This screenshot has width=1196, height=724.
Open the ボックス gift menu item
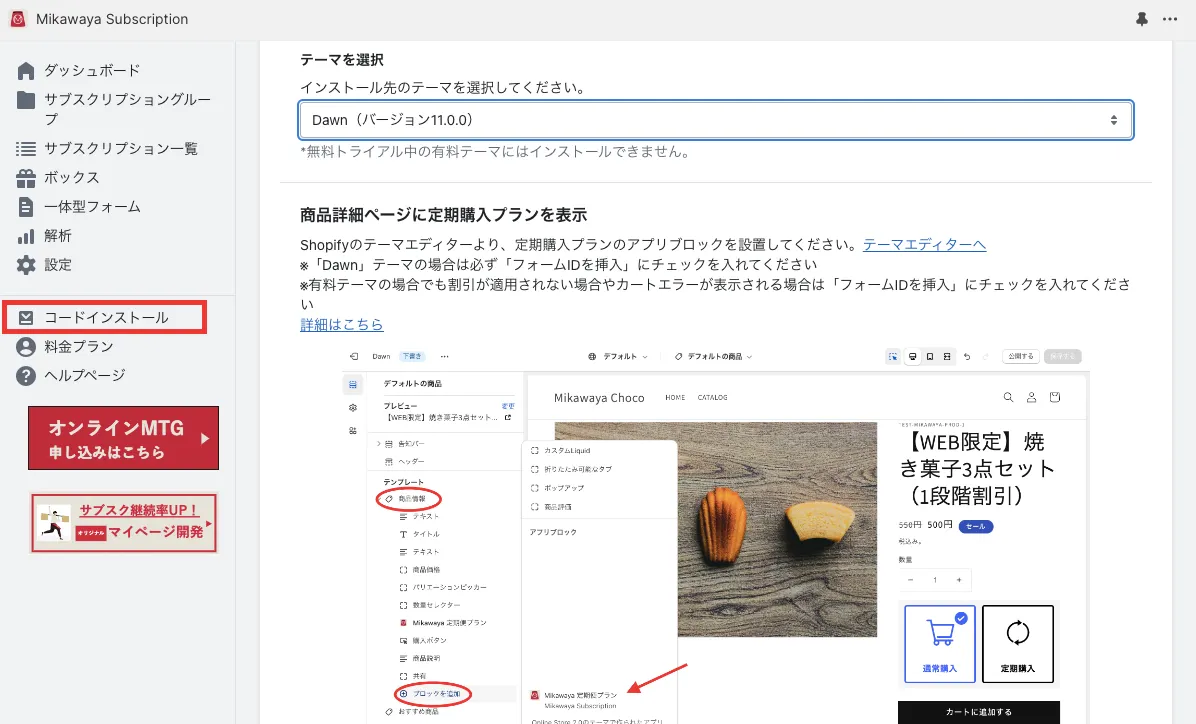pos(58,178)
